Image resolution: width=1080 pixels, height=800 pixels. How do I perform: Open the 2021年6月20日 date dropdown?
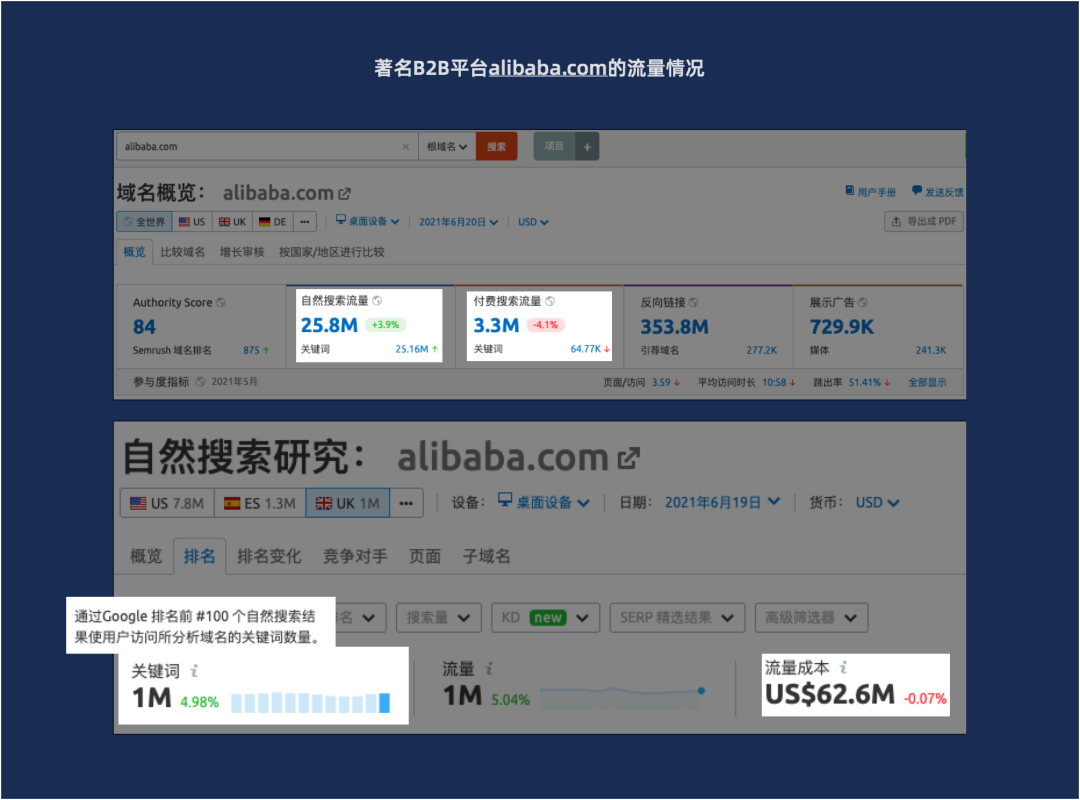tap(458, 222)
